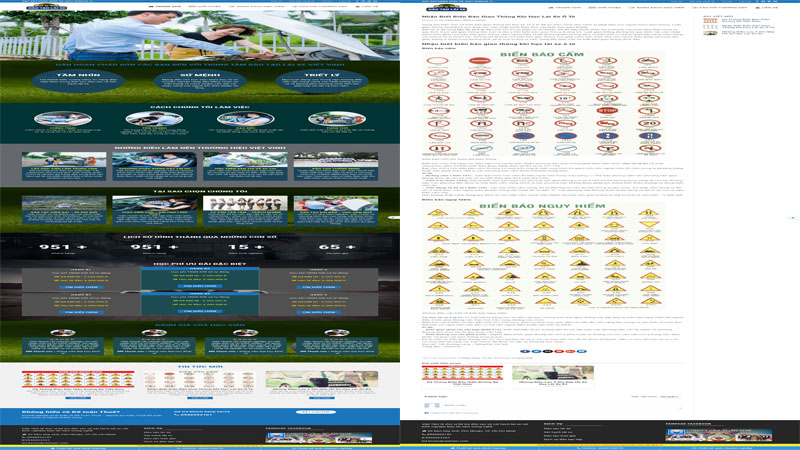This screenshot has width=800, height=450.
Task: Click the blue button in the top-left pricing card
Action: coord(81,287)
